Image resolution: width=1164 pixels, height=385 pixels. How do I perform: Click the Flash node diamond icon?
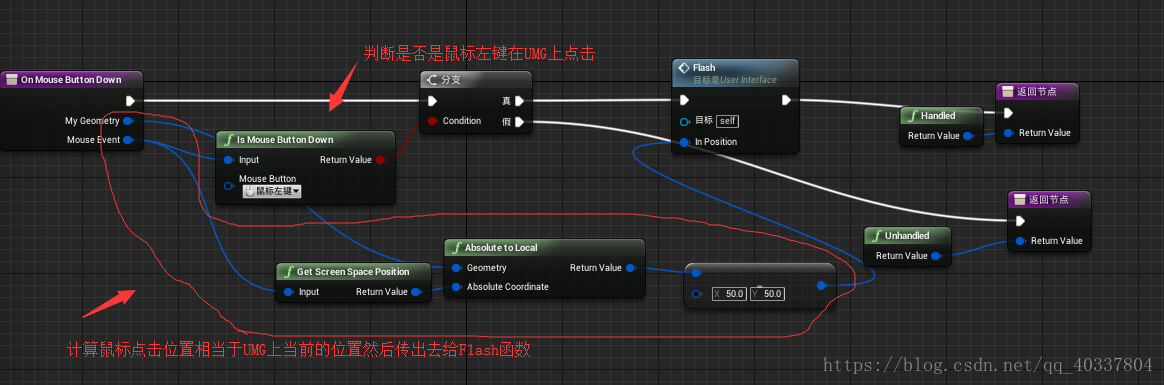(x=684, y=68)
